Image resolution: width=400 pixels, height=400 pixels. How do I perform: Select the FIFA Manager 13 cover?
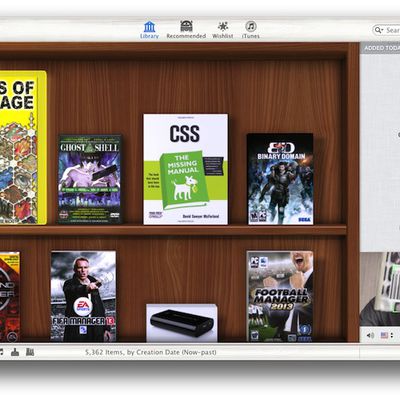pos(83,296)
